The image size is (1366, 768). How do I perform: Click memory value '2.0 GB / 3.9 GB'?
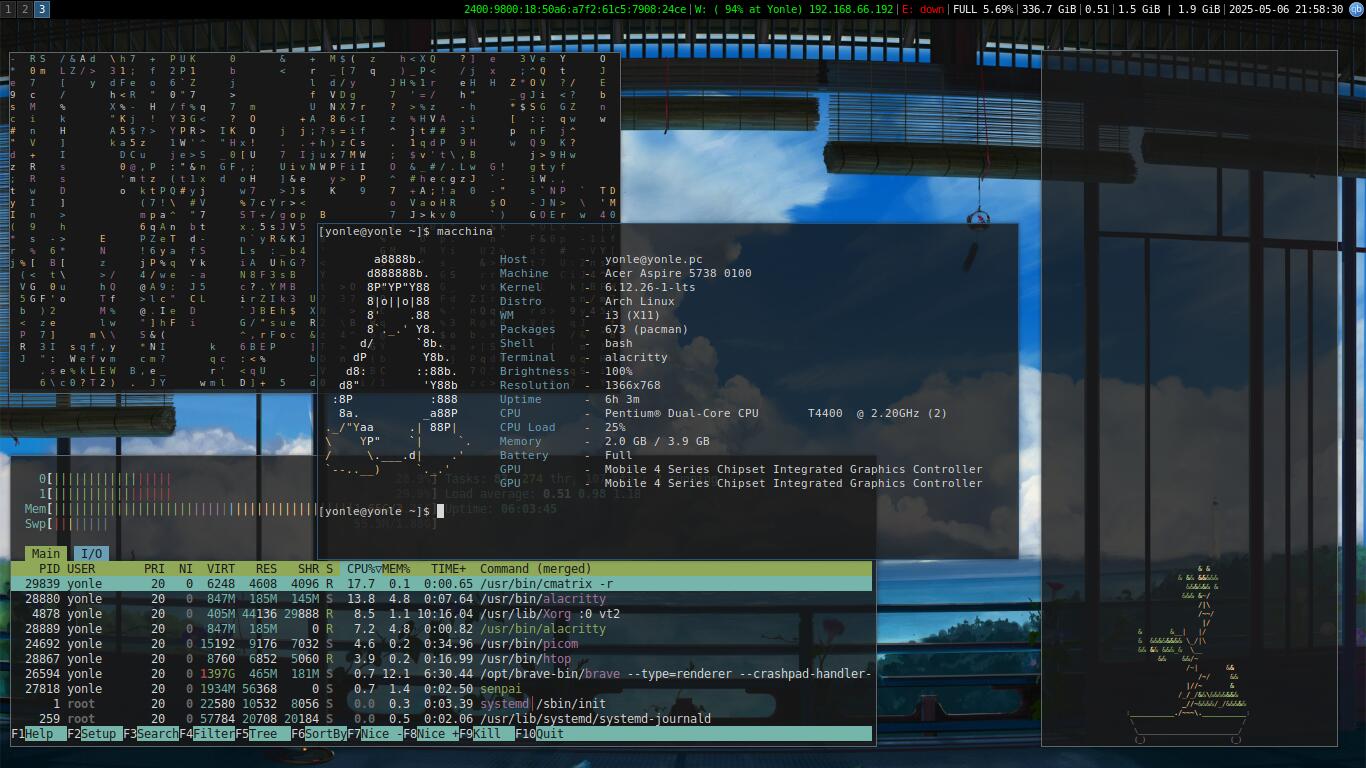pyautogui.click(x=657, y=441)
